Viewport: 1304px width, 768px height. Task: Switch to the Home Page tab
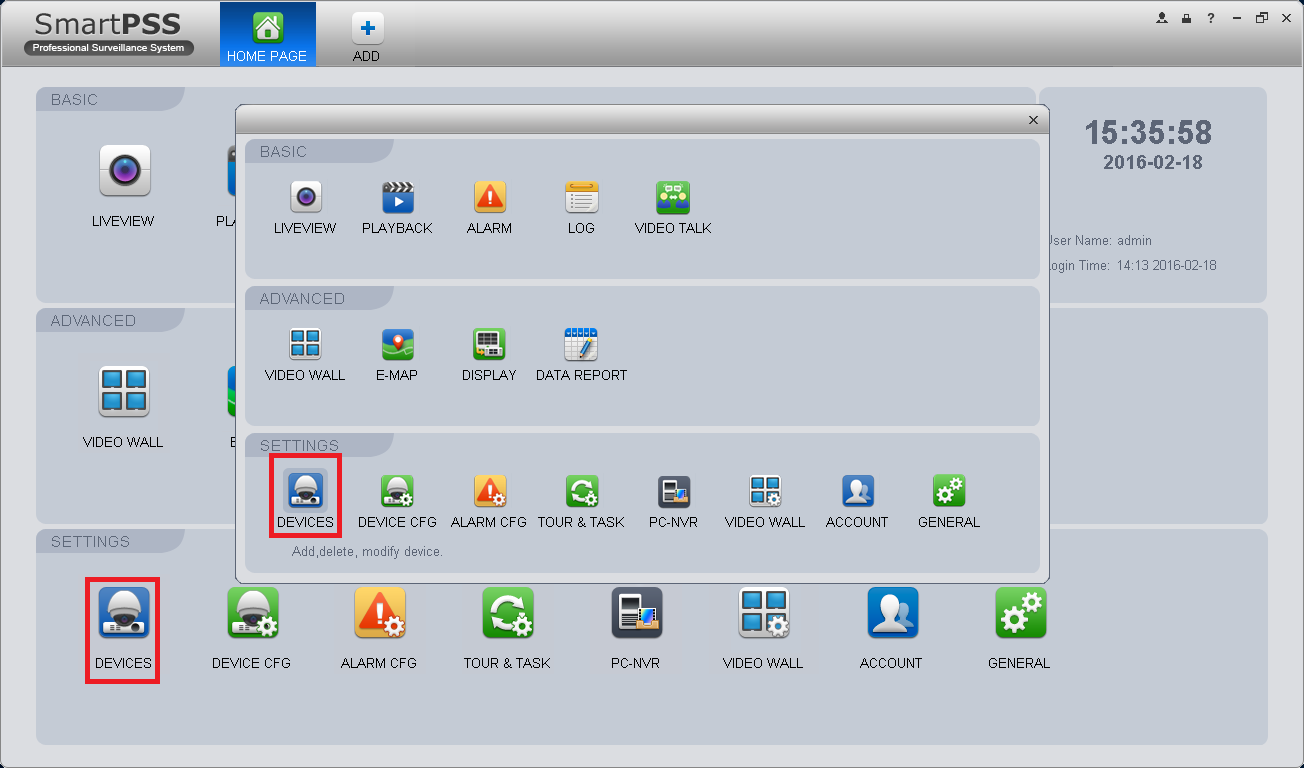(x=267, y=35)
